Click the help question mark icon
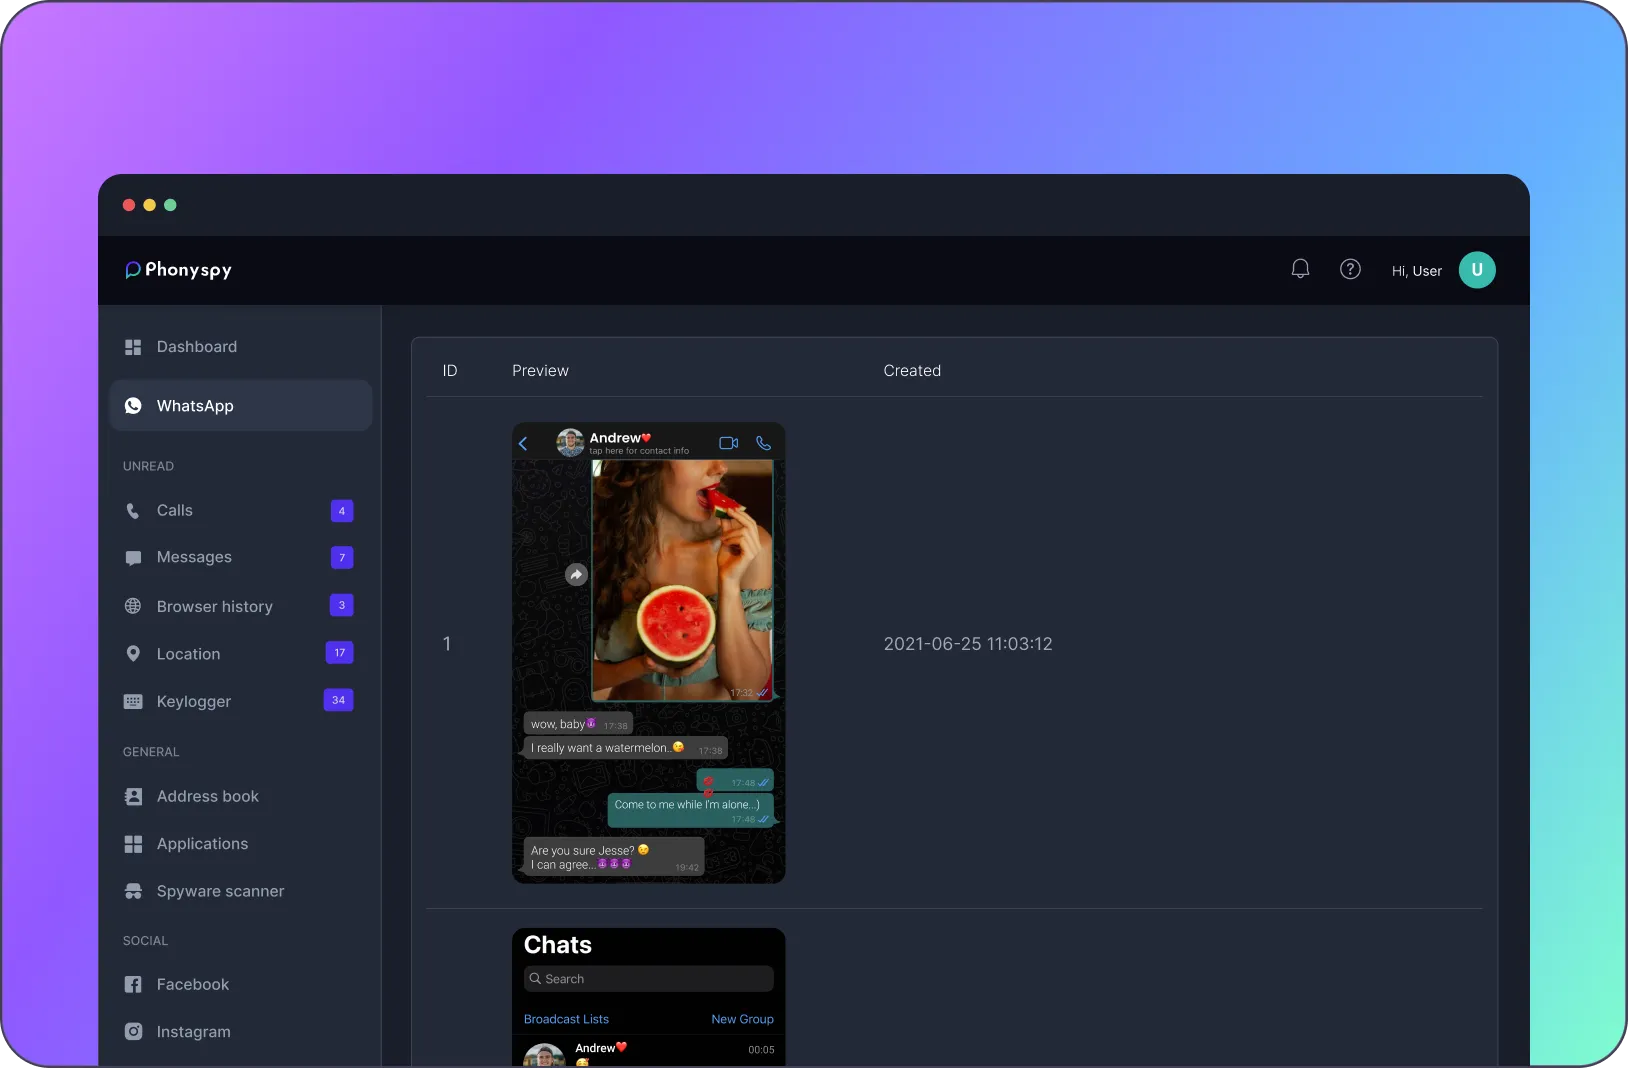Screen dimensions: 1628x1068 point(1350,269)
